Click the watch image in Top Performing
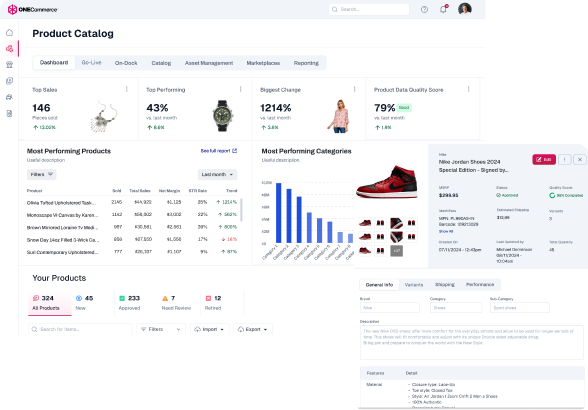This screenshot has width=588, height=410. (223, 116)
